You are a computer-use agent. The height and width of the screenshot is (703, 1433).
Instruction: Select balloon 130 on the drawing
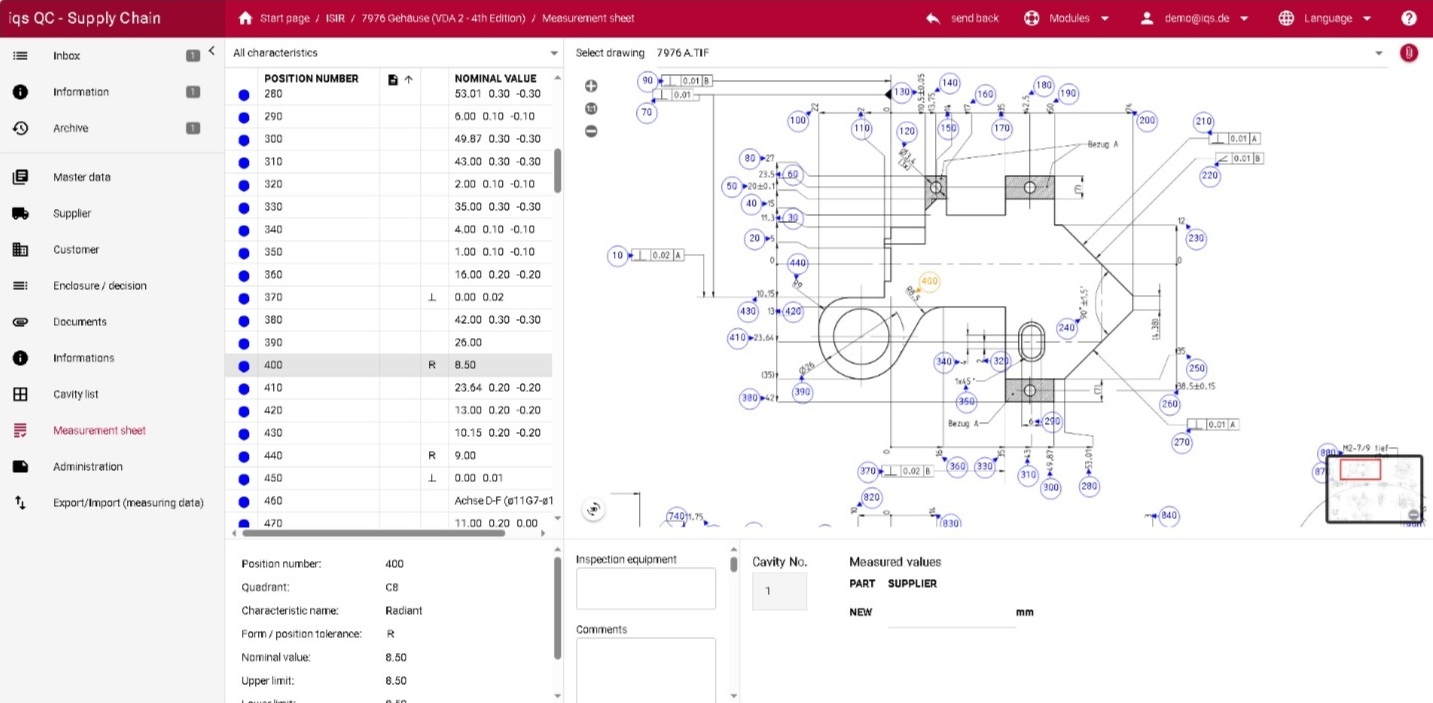(x=902, y=92)
